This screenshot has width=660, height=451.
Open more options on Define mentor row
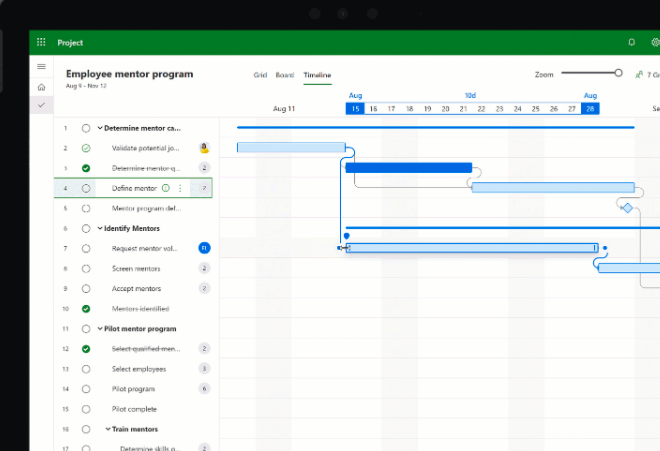coord(180,188)
